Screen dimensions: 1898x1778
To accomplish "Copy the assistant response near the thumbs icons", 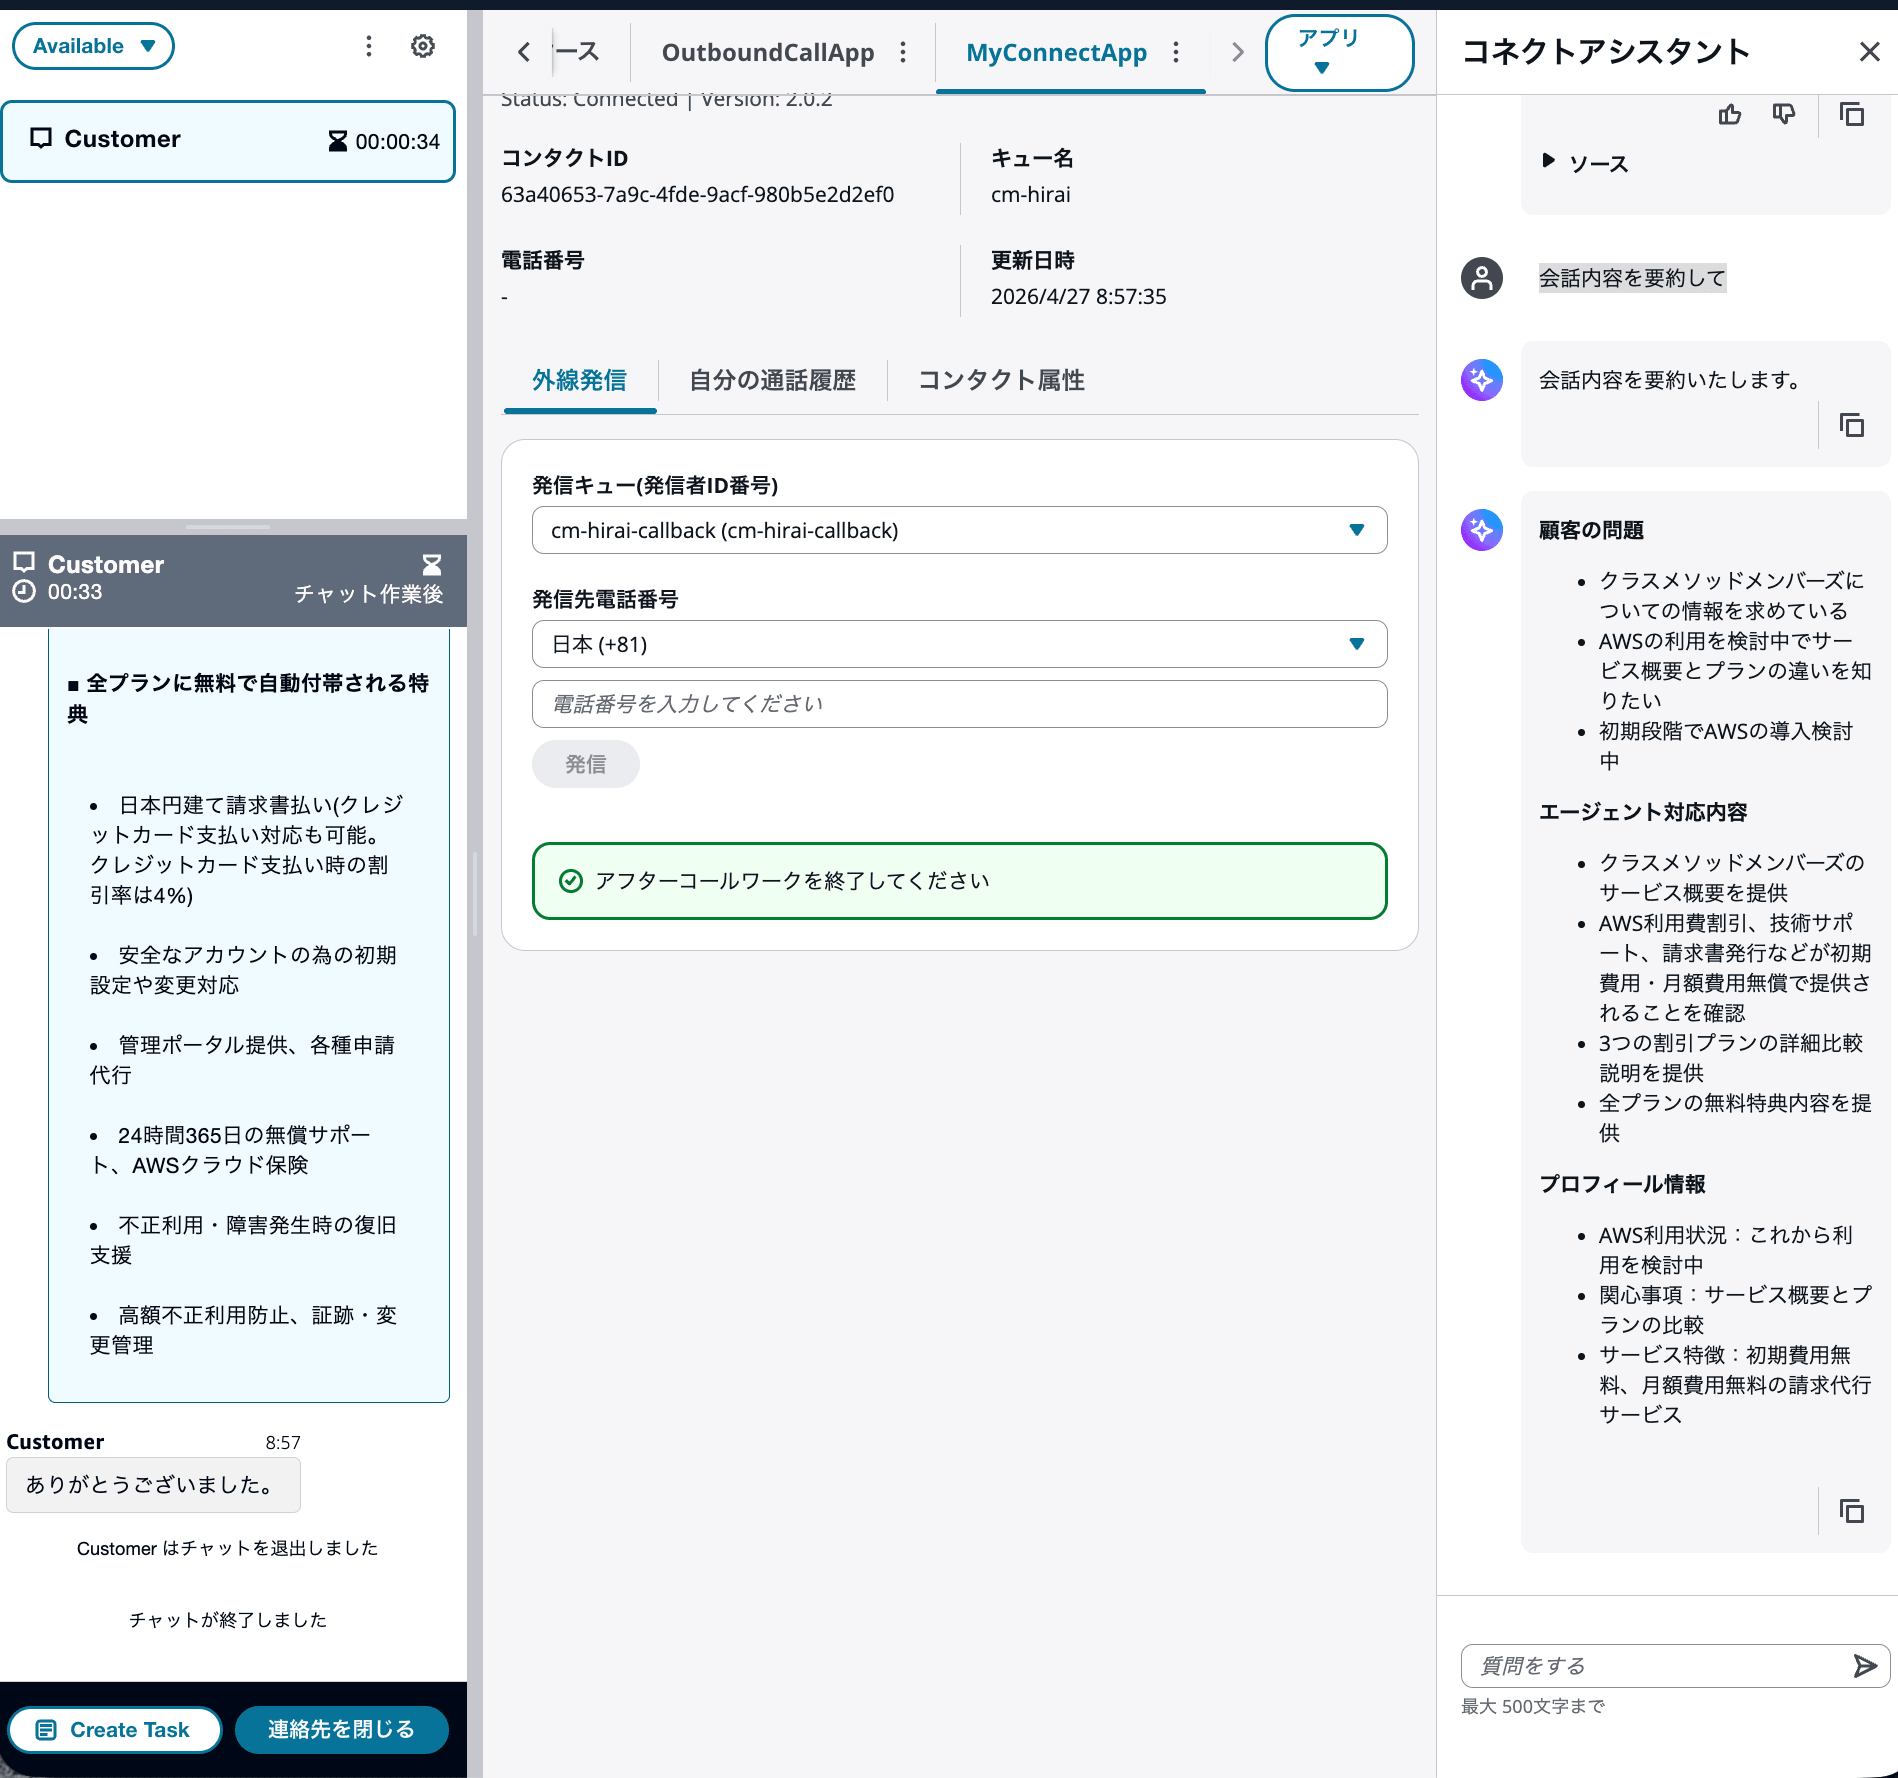I will click(1851, 114).
